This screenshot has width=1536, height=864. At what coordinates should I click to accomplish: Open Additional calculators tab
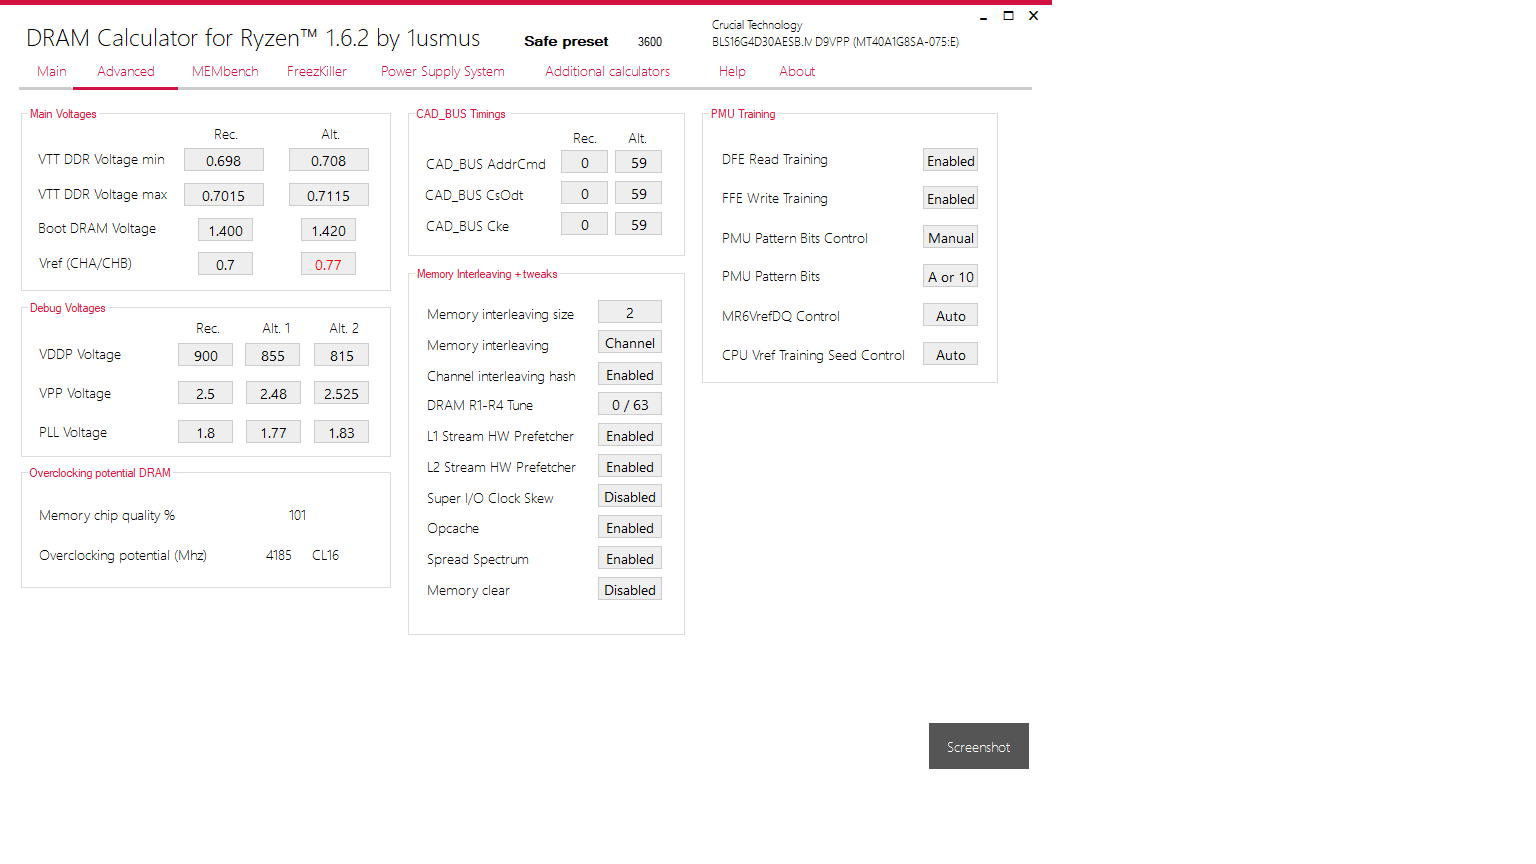pos(608,71)
